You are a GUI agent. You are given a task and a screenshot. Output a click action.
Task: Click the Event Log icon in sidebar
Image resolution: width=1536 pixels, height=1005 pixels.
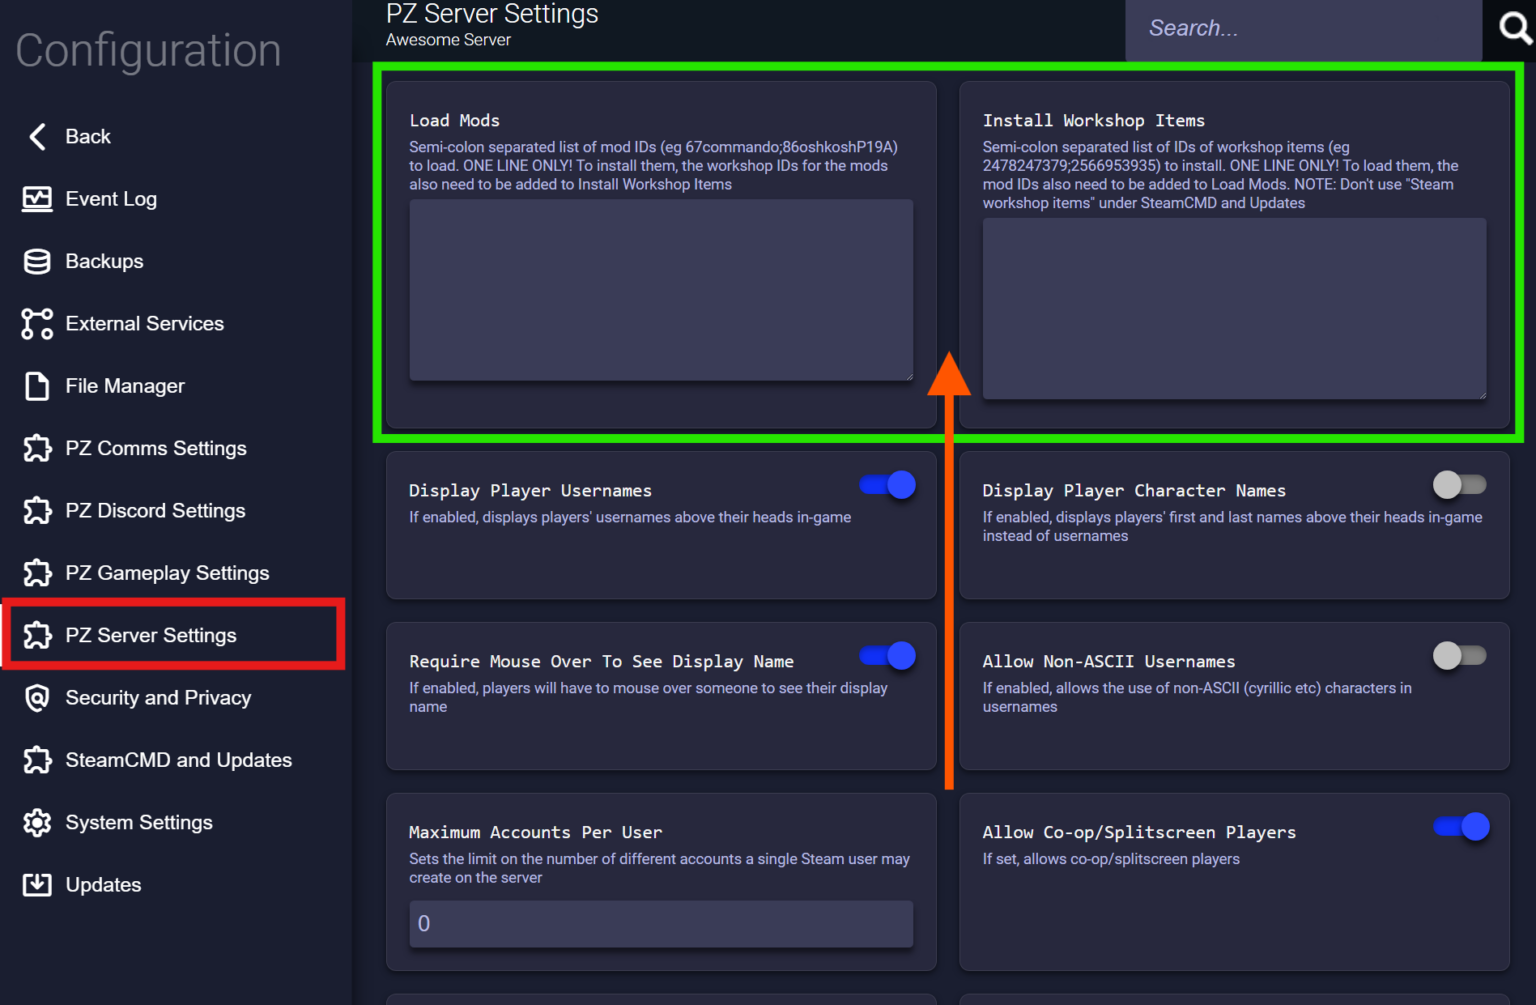37,199
